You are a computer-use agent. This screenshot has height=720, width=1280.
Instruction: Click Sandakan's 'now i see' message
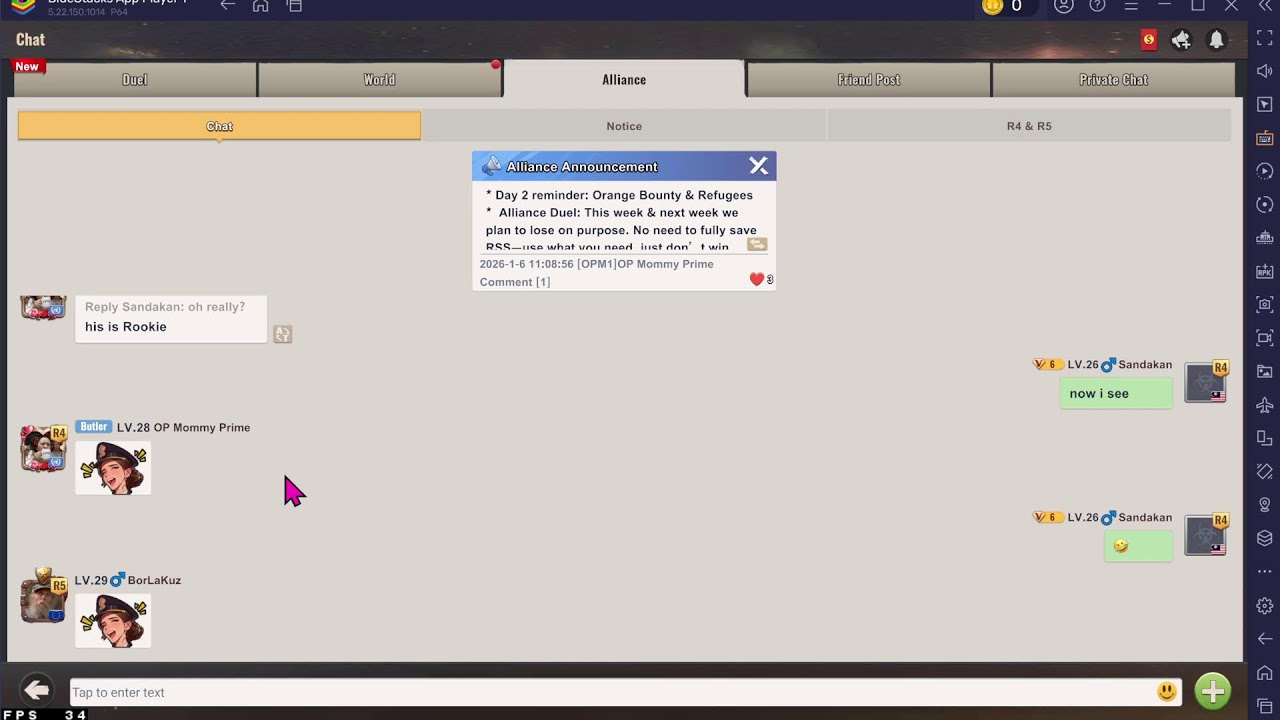click(1116, 393)
